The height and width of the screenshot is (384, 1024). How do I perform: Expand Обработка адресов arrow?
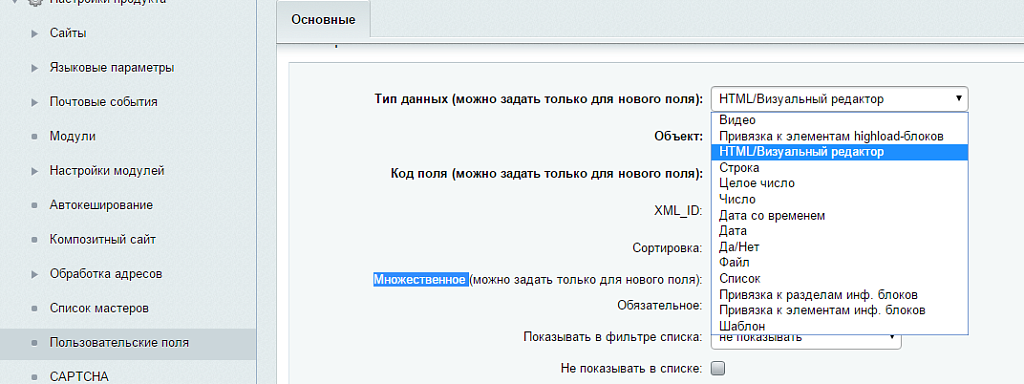pyautogui.click(x=35, y=274)
